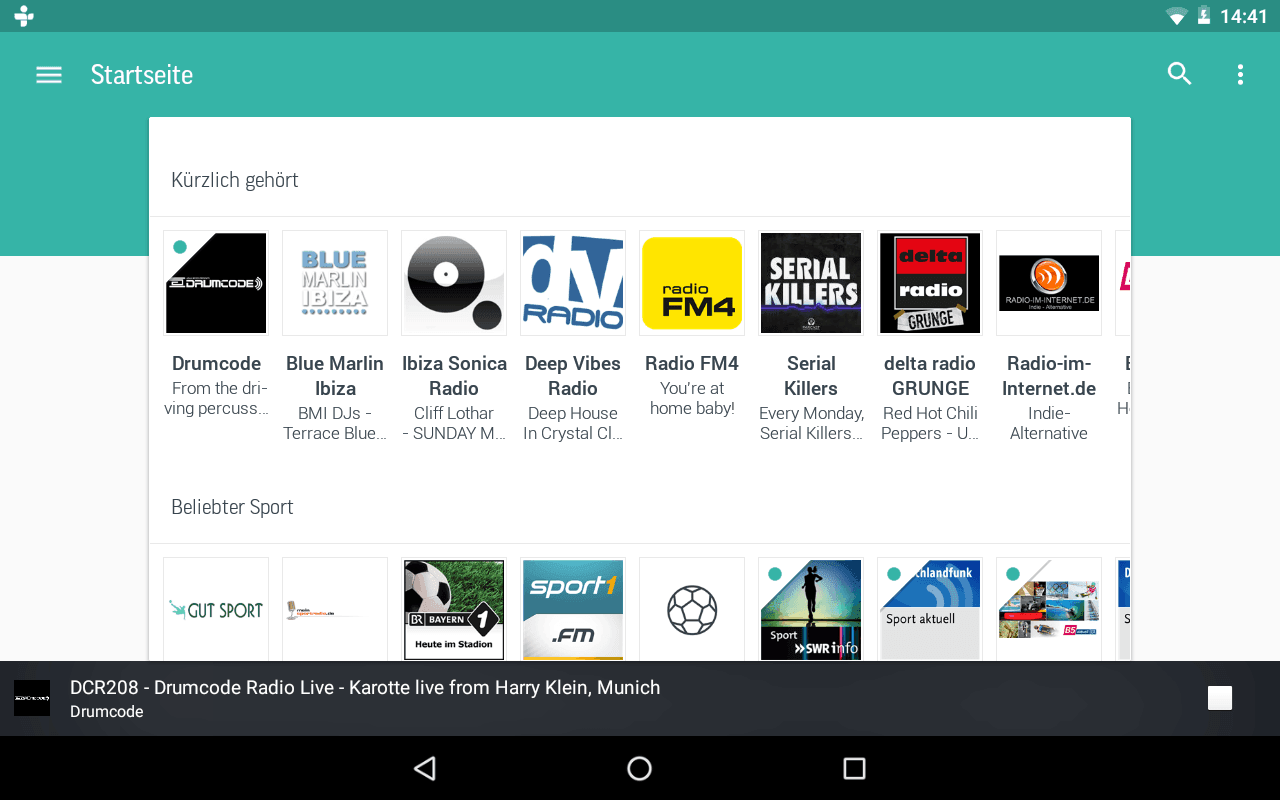Click the Red Hot Chili Peppers track text
This screenshot has width=1280, height=800.
click(930, 423)
